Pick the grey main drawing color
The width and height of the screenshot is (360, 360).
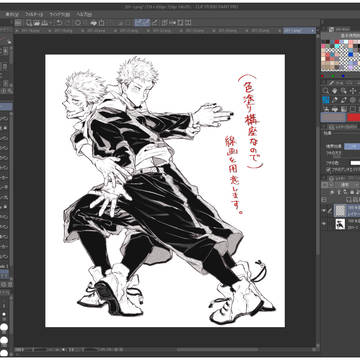click(333, 117)
